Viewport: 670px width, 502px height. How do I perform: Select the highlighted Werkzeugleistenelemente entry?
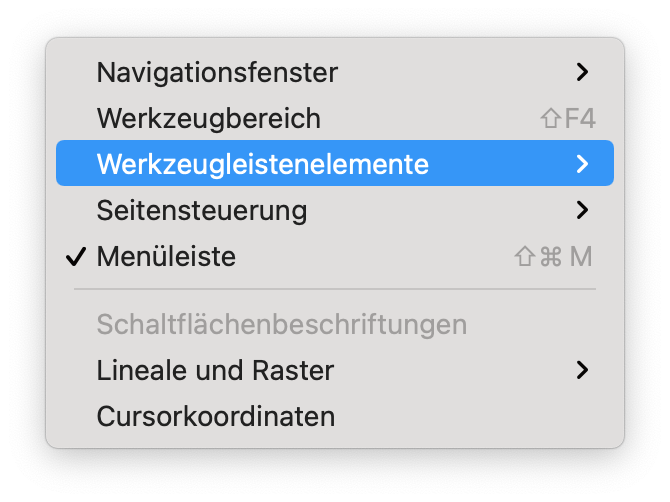pos(263,164)
